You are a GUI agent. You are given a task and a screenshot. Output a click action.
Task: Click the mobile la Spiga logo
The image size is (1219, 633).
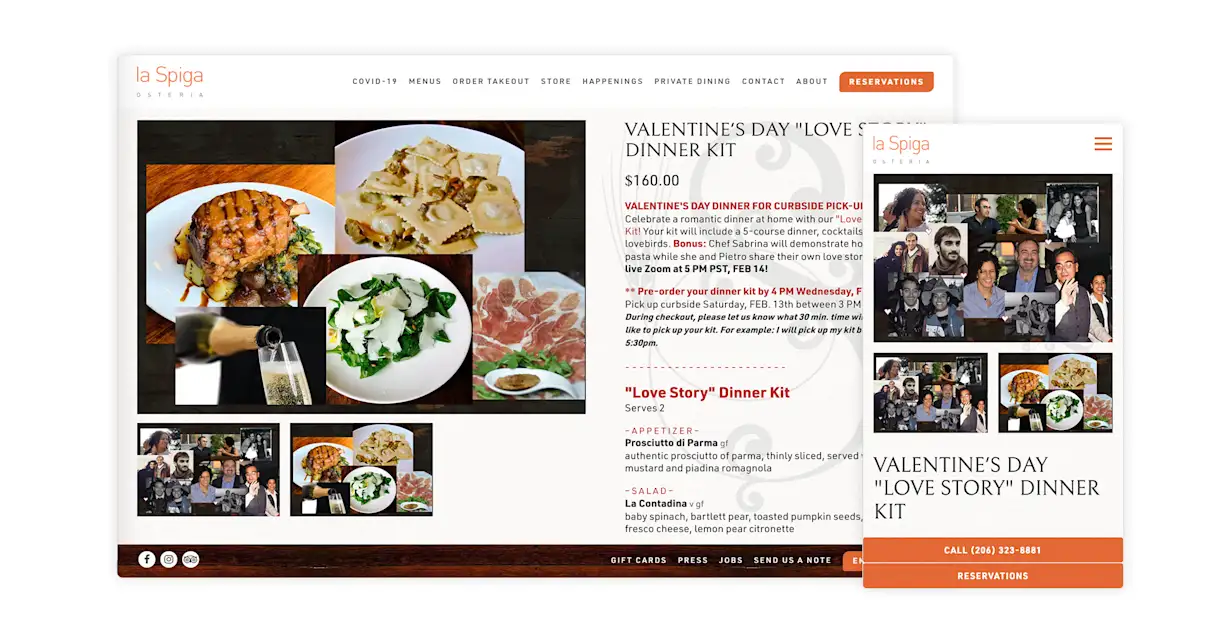(x=901, y=148)
